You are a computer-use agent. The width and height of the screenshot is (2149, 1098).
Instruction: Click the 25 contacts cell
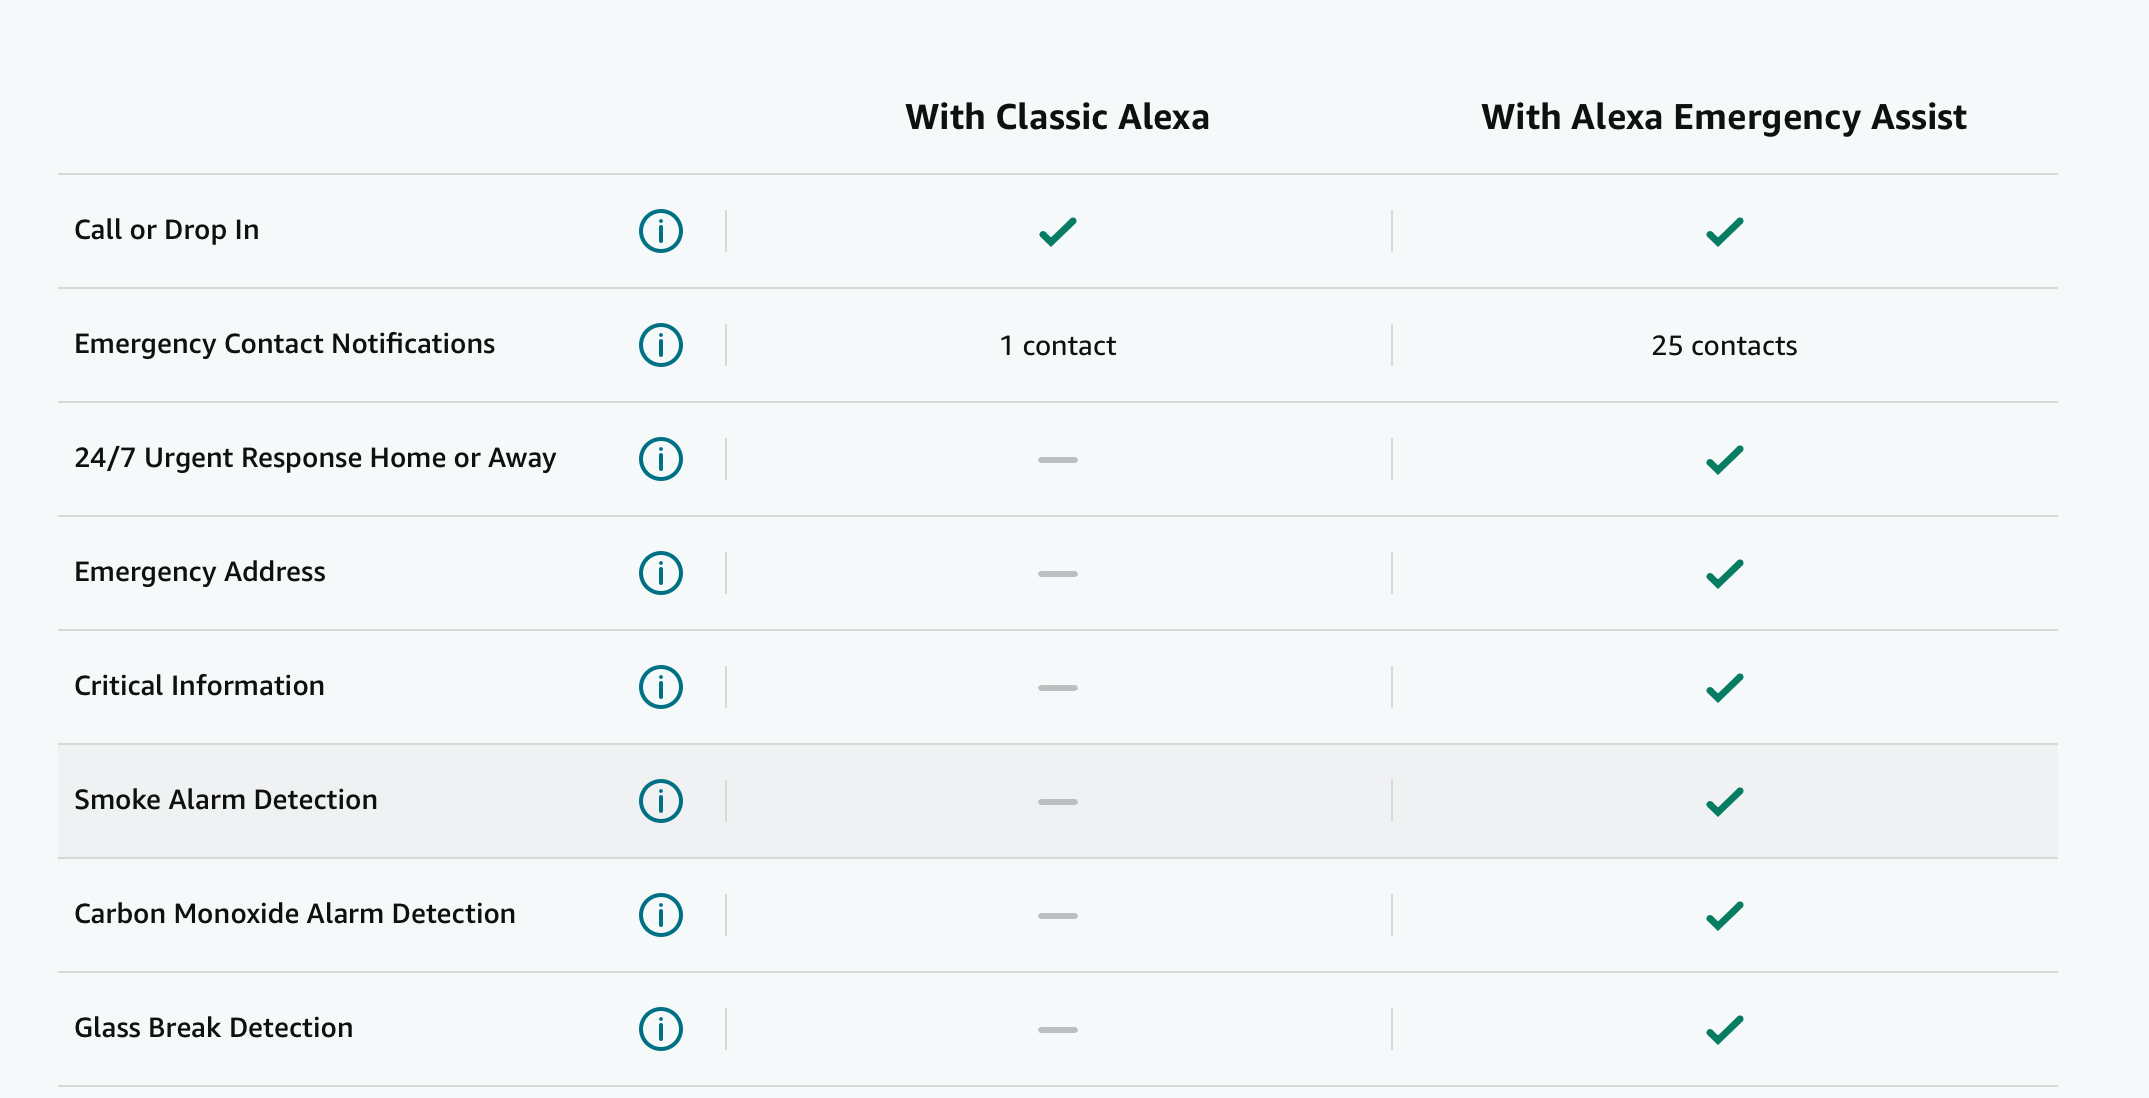point(1724,346)
